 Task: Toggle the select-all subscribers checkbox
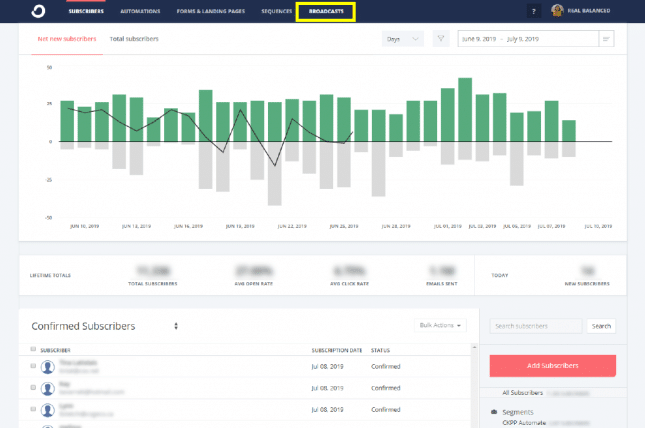click(x=33, y=350)
